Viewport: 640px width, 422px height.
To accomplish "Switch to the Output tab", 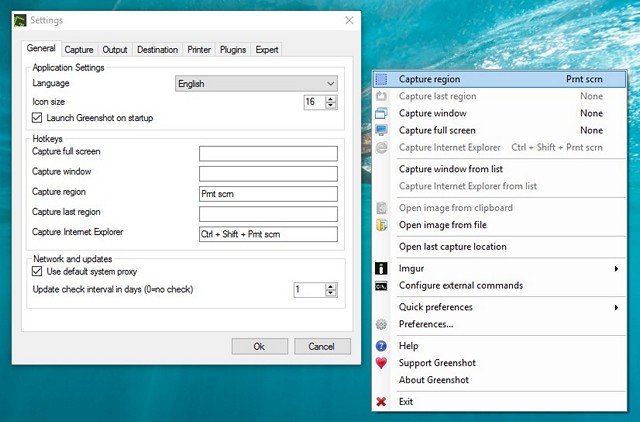I will [115, 50].
